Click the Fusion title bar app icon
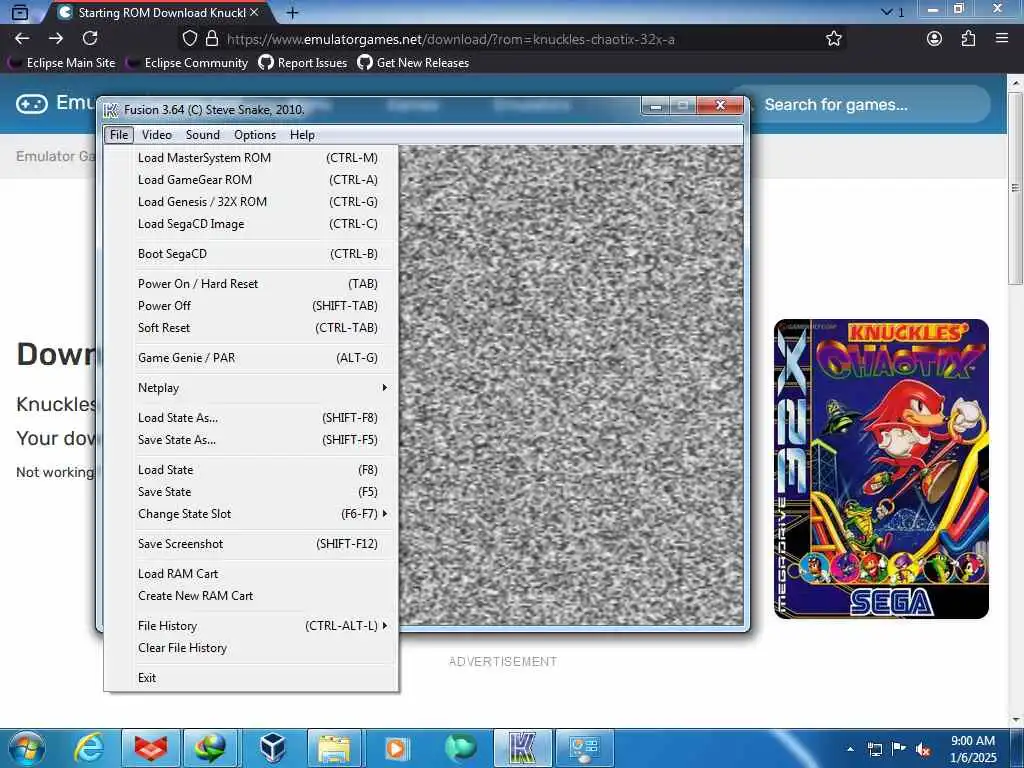This screenshot has height=768, width=1024. (111, 110)
